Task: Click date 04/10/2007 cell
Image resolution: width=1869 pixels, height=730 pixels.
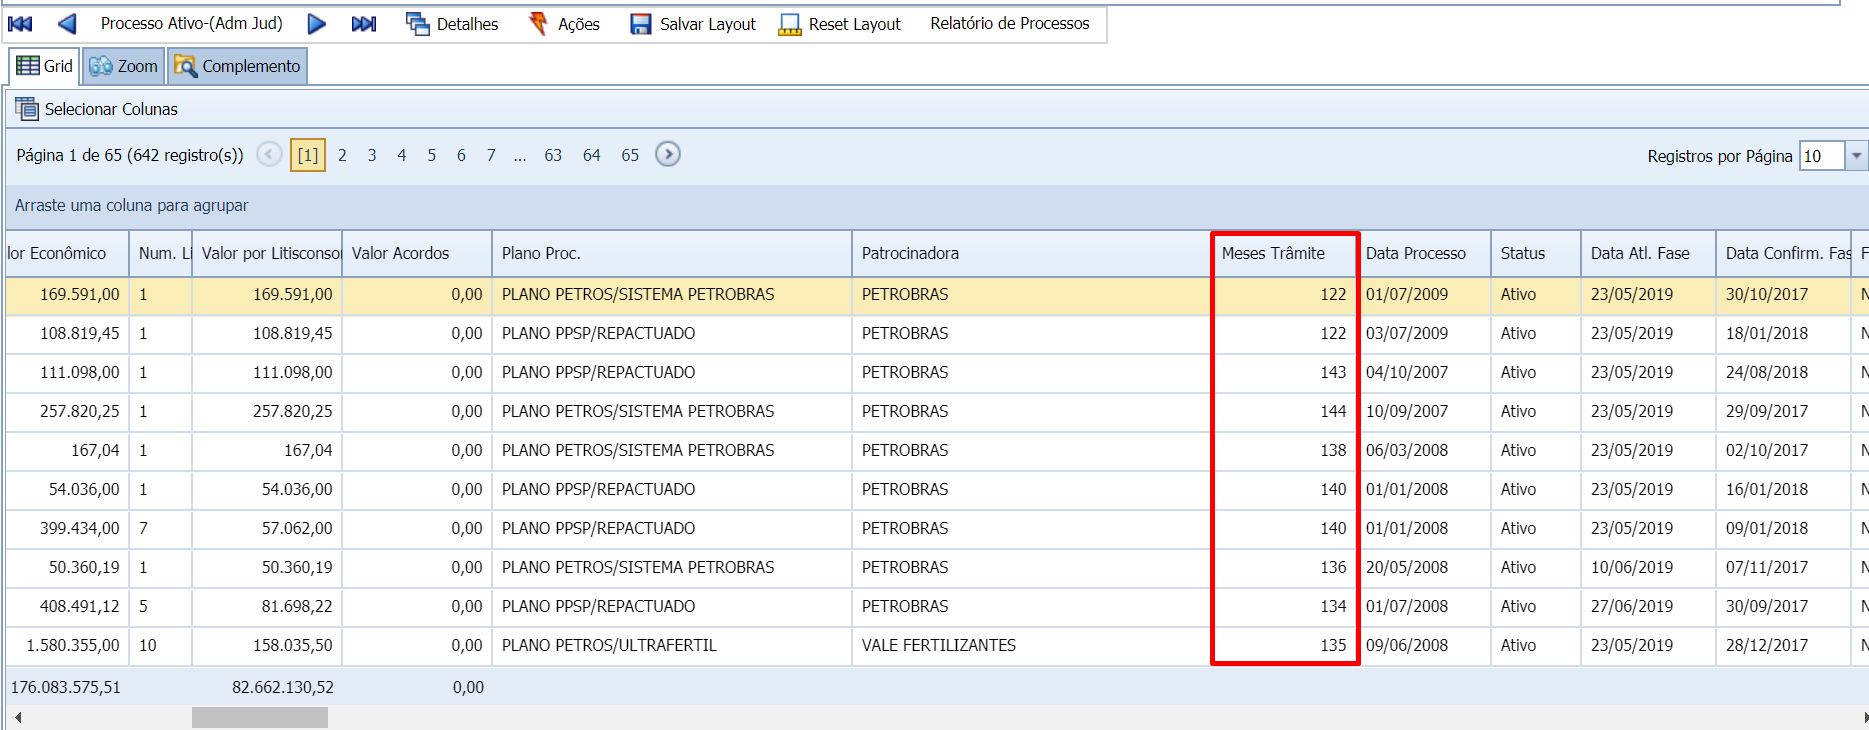Action: point(1423,372)
